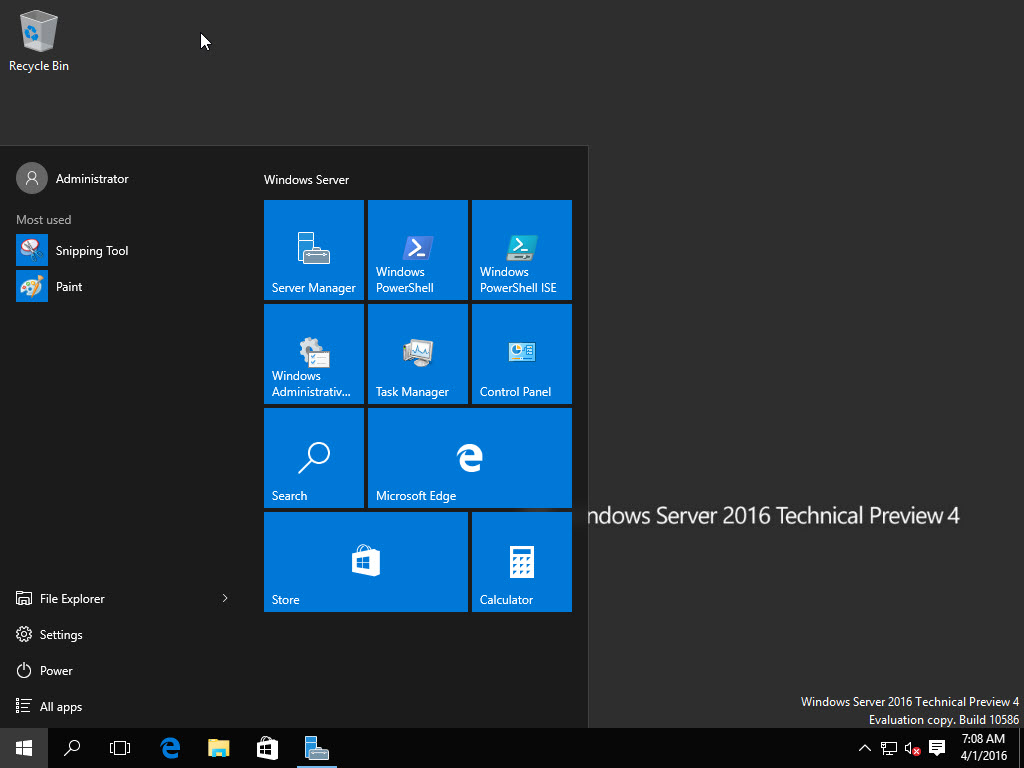Viewport: 1024px width, 768px height.
Task: Open the Store tile
Action: point(366,562)
